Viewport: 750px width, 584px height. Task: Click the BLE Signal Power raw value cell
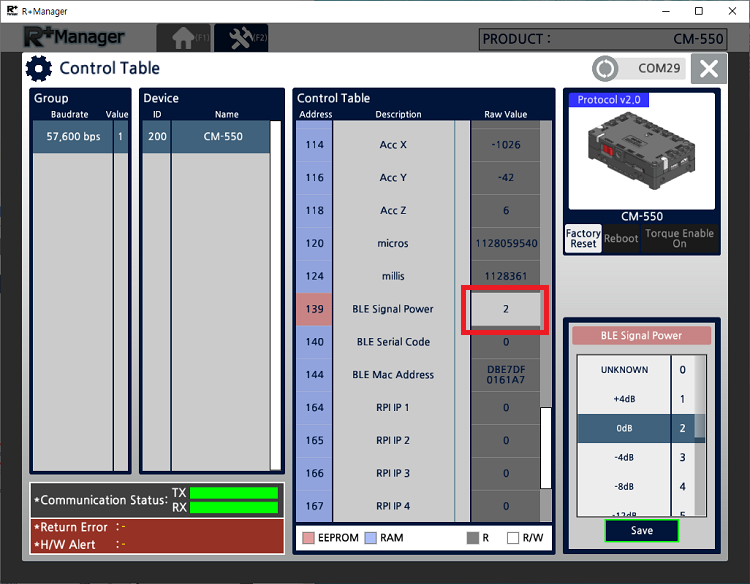(505, 310)
